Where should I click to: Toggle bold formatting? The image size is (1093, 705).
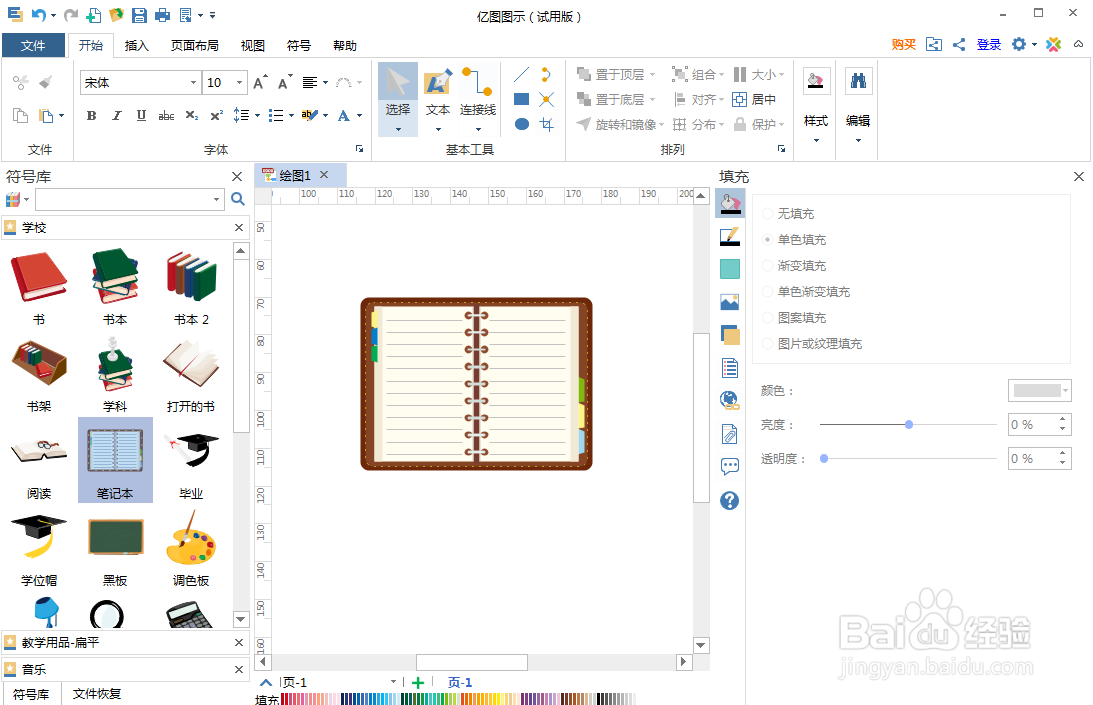click(91, 116)
